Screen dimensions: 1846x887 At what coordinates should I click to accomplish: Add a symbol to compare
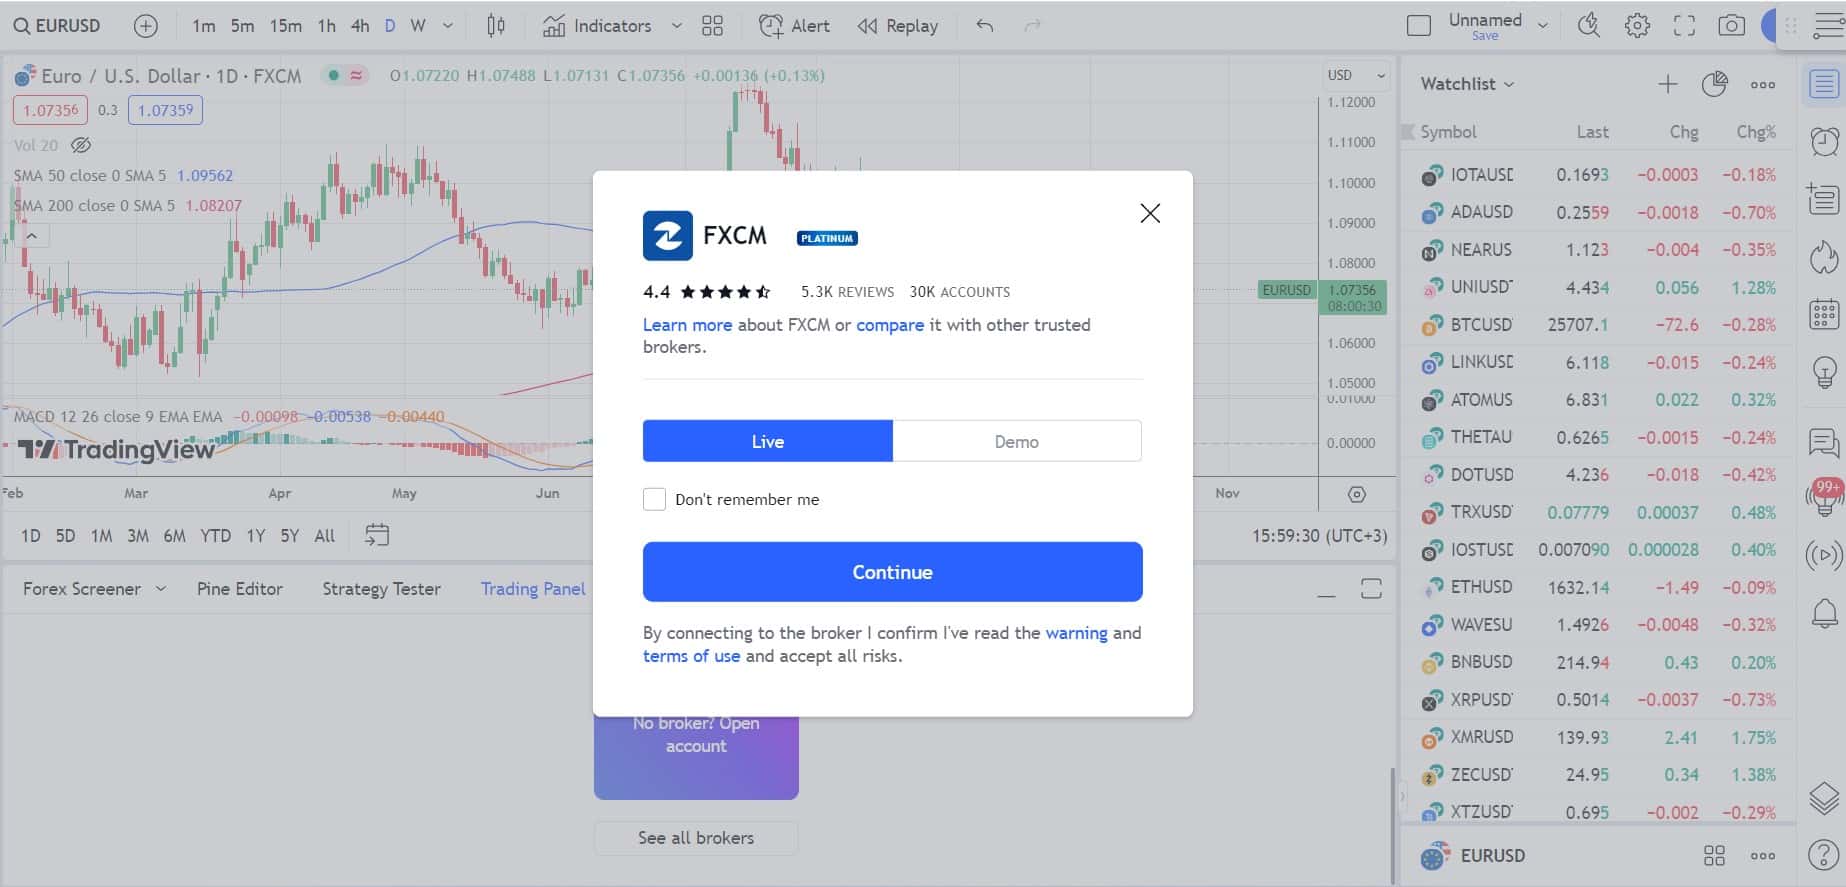tap(145, 26)
